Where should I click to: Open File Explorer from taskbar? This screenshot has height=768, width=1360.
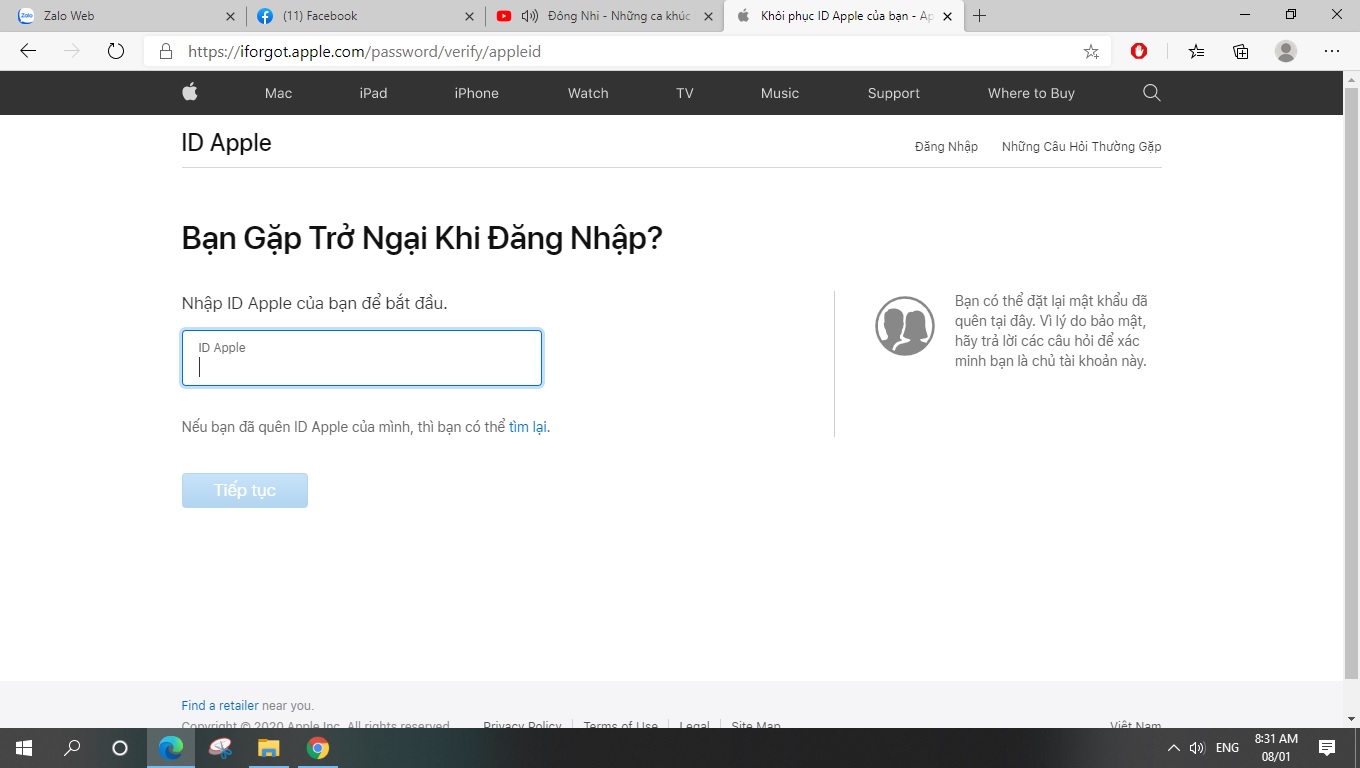(269, 748)
